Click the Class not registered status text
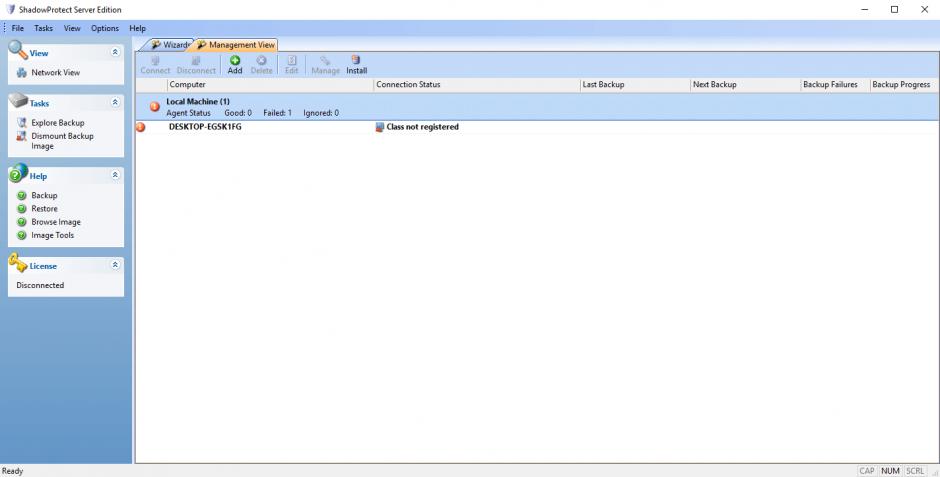The width and height of the screenshot is (940, 477). (x=423, y=127)
